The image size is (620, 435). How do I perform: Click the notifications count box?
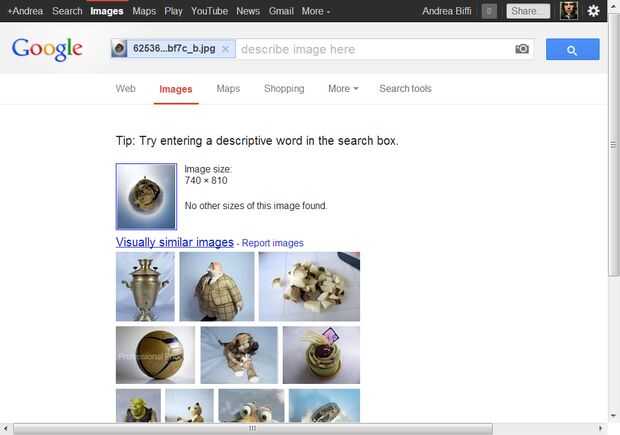coord(489,11)
